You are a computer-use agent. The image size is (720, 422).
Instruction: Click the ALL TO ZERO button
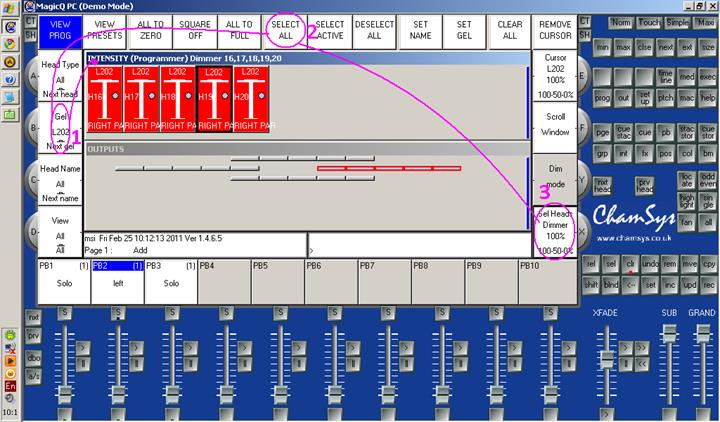click(x=150, y=32)
